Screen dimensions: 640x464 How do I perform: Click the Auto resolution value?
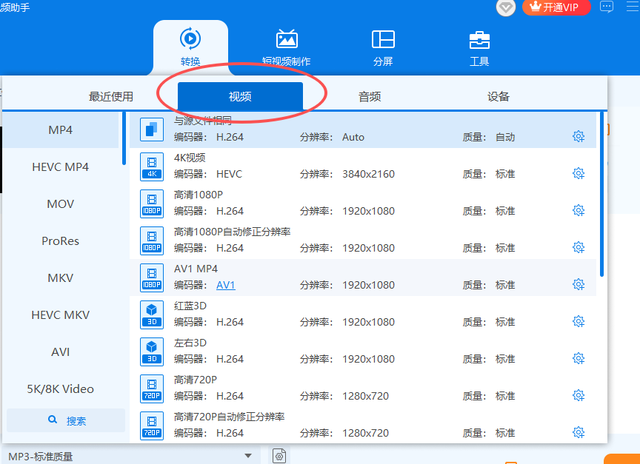[353, 137]
